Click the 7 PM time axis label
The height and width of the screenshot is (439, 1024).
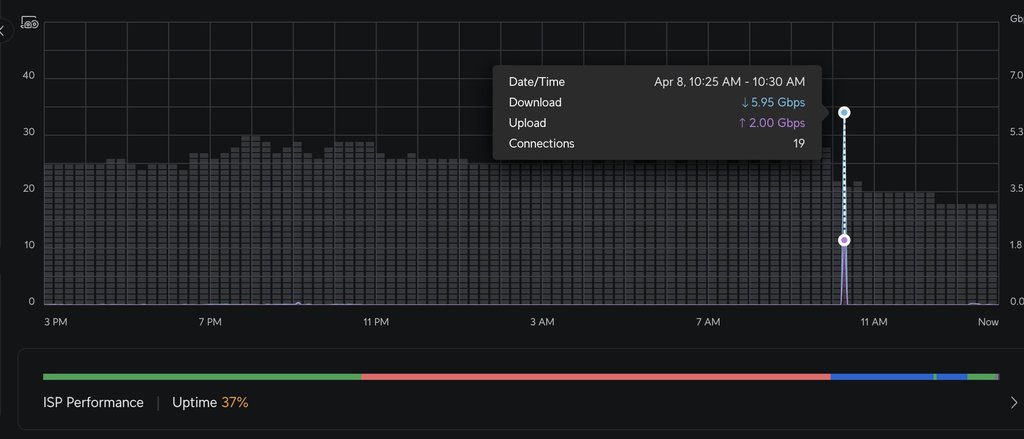(210, 322)
